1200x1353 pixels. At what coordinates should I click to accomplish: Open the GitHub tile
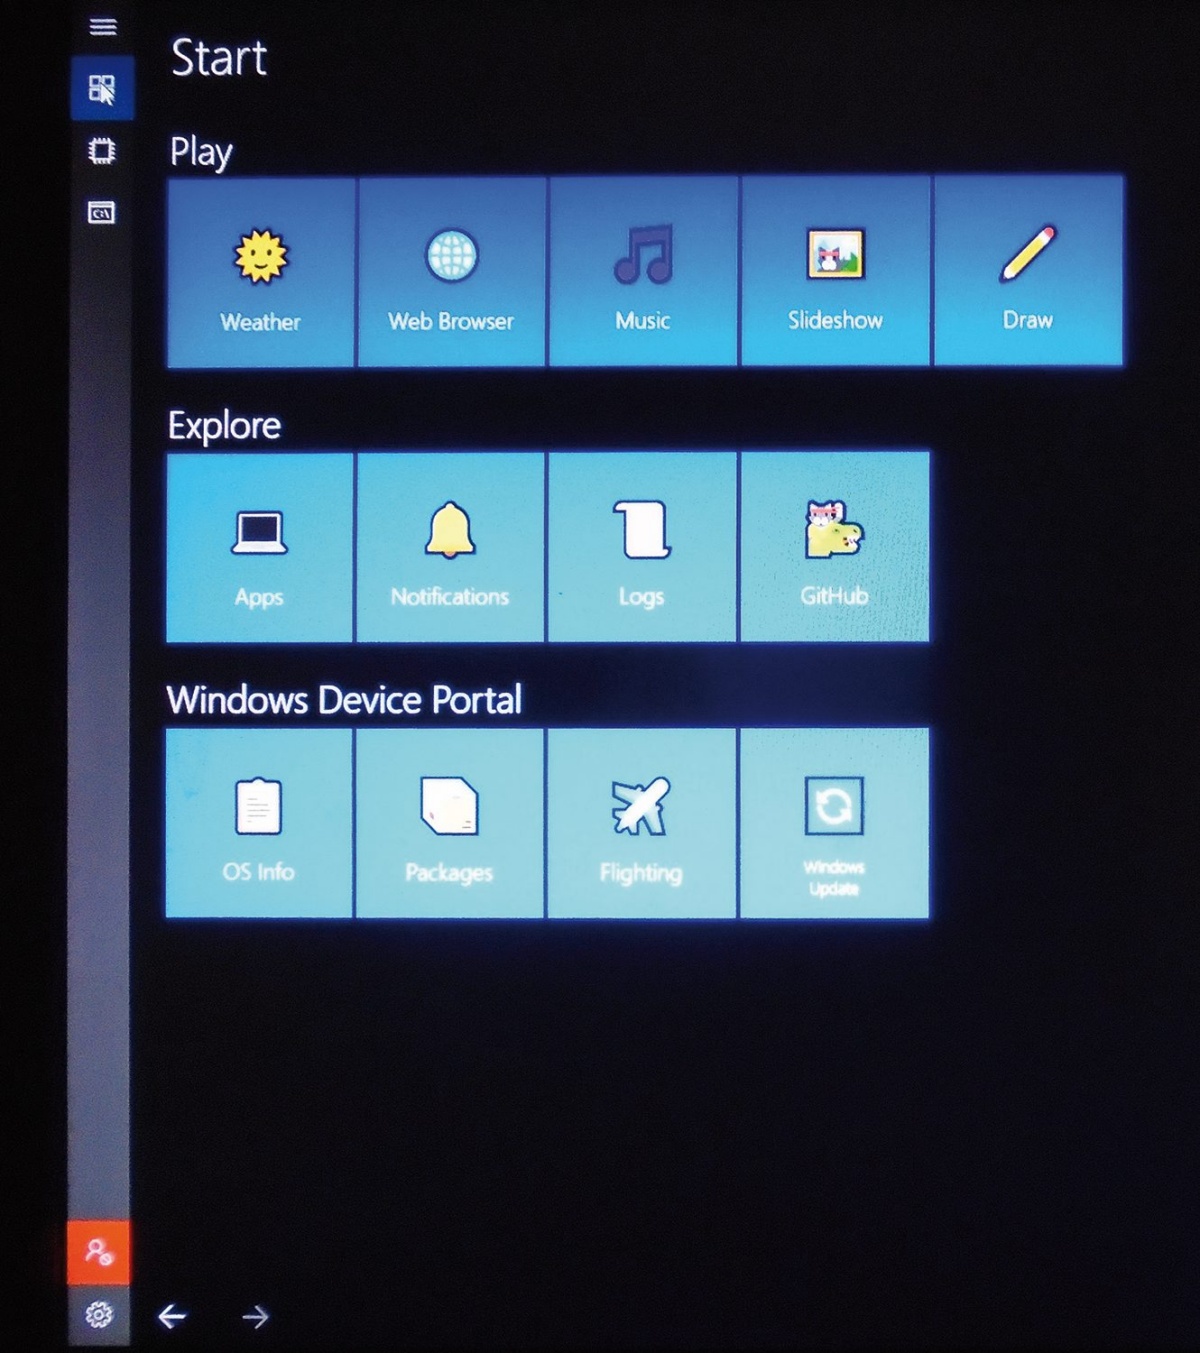tap(834, 547)
